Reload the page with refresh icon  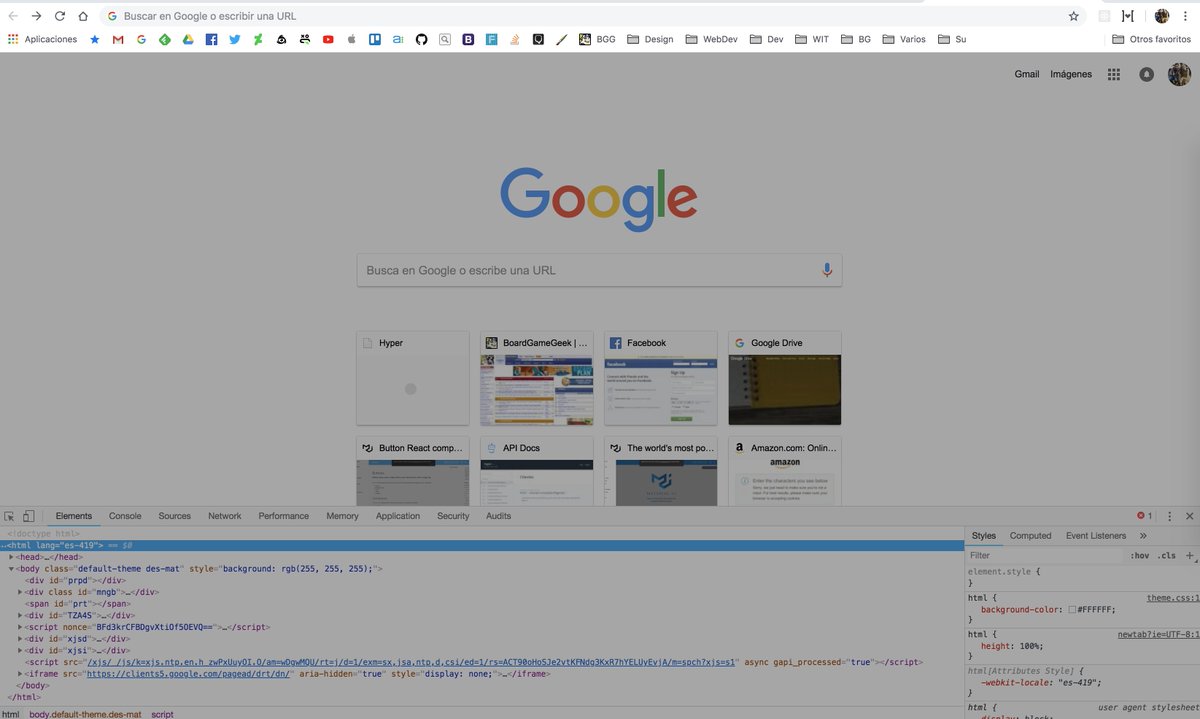coord(60,16)
